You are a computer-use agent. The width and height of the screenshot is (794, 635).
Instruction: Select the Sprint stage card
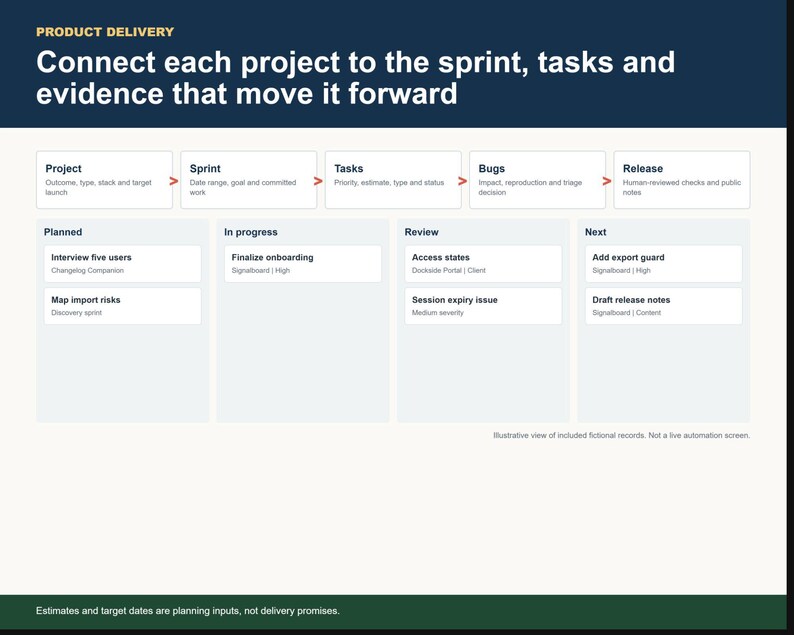click(x=249, y=180)
